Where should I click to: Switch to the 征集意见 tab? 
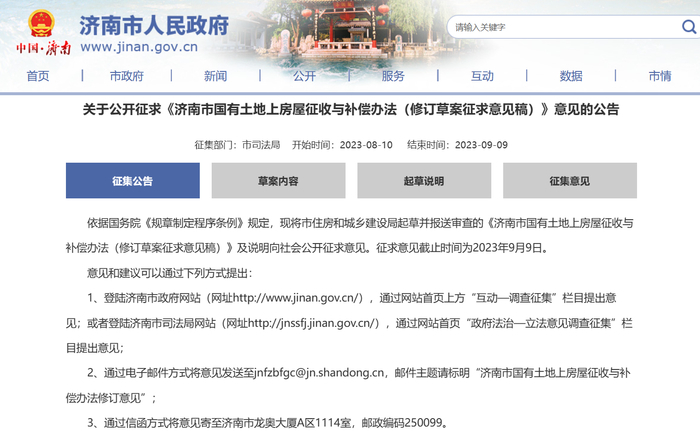(570, 180)
